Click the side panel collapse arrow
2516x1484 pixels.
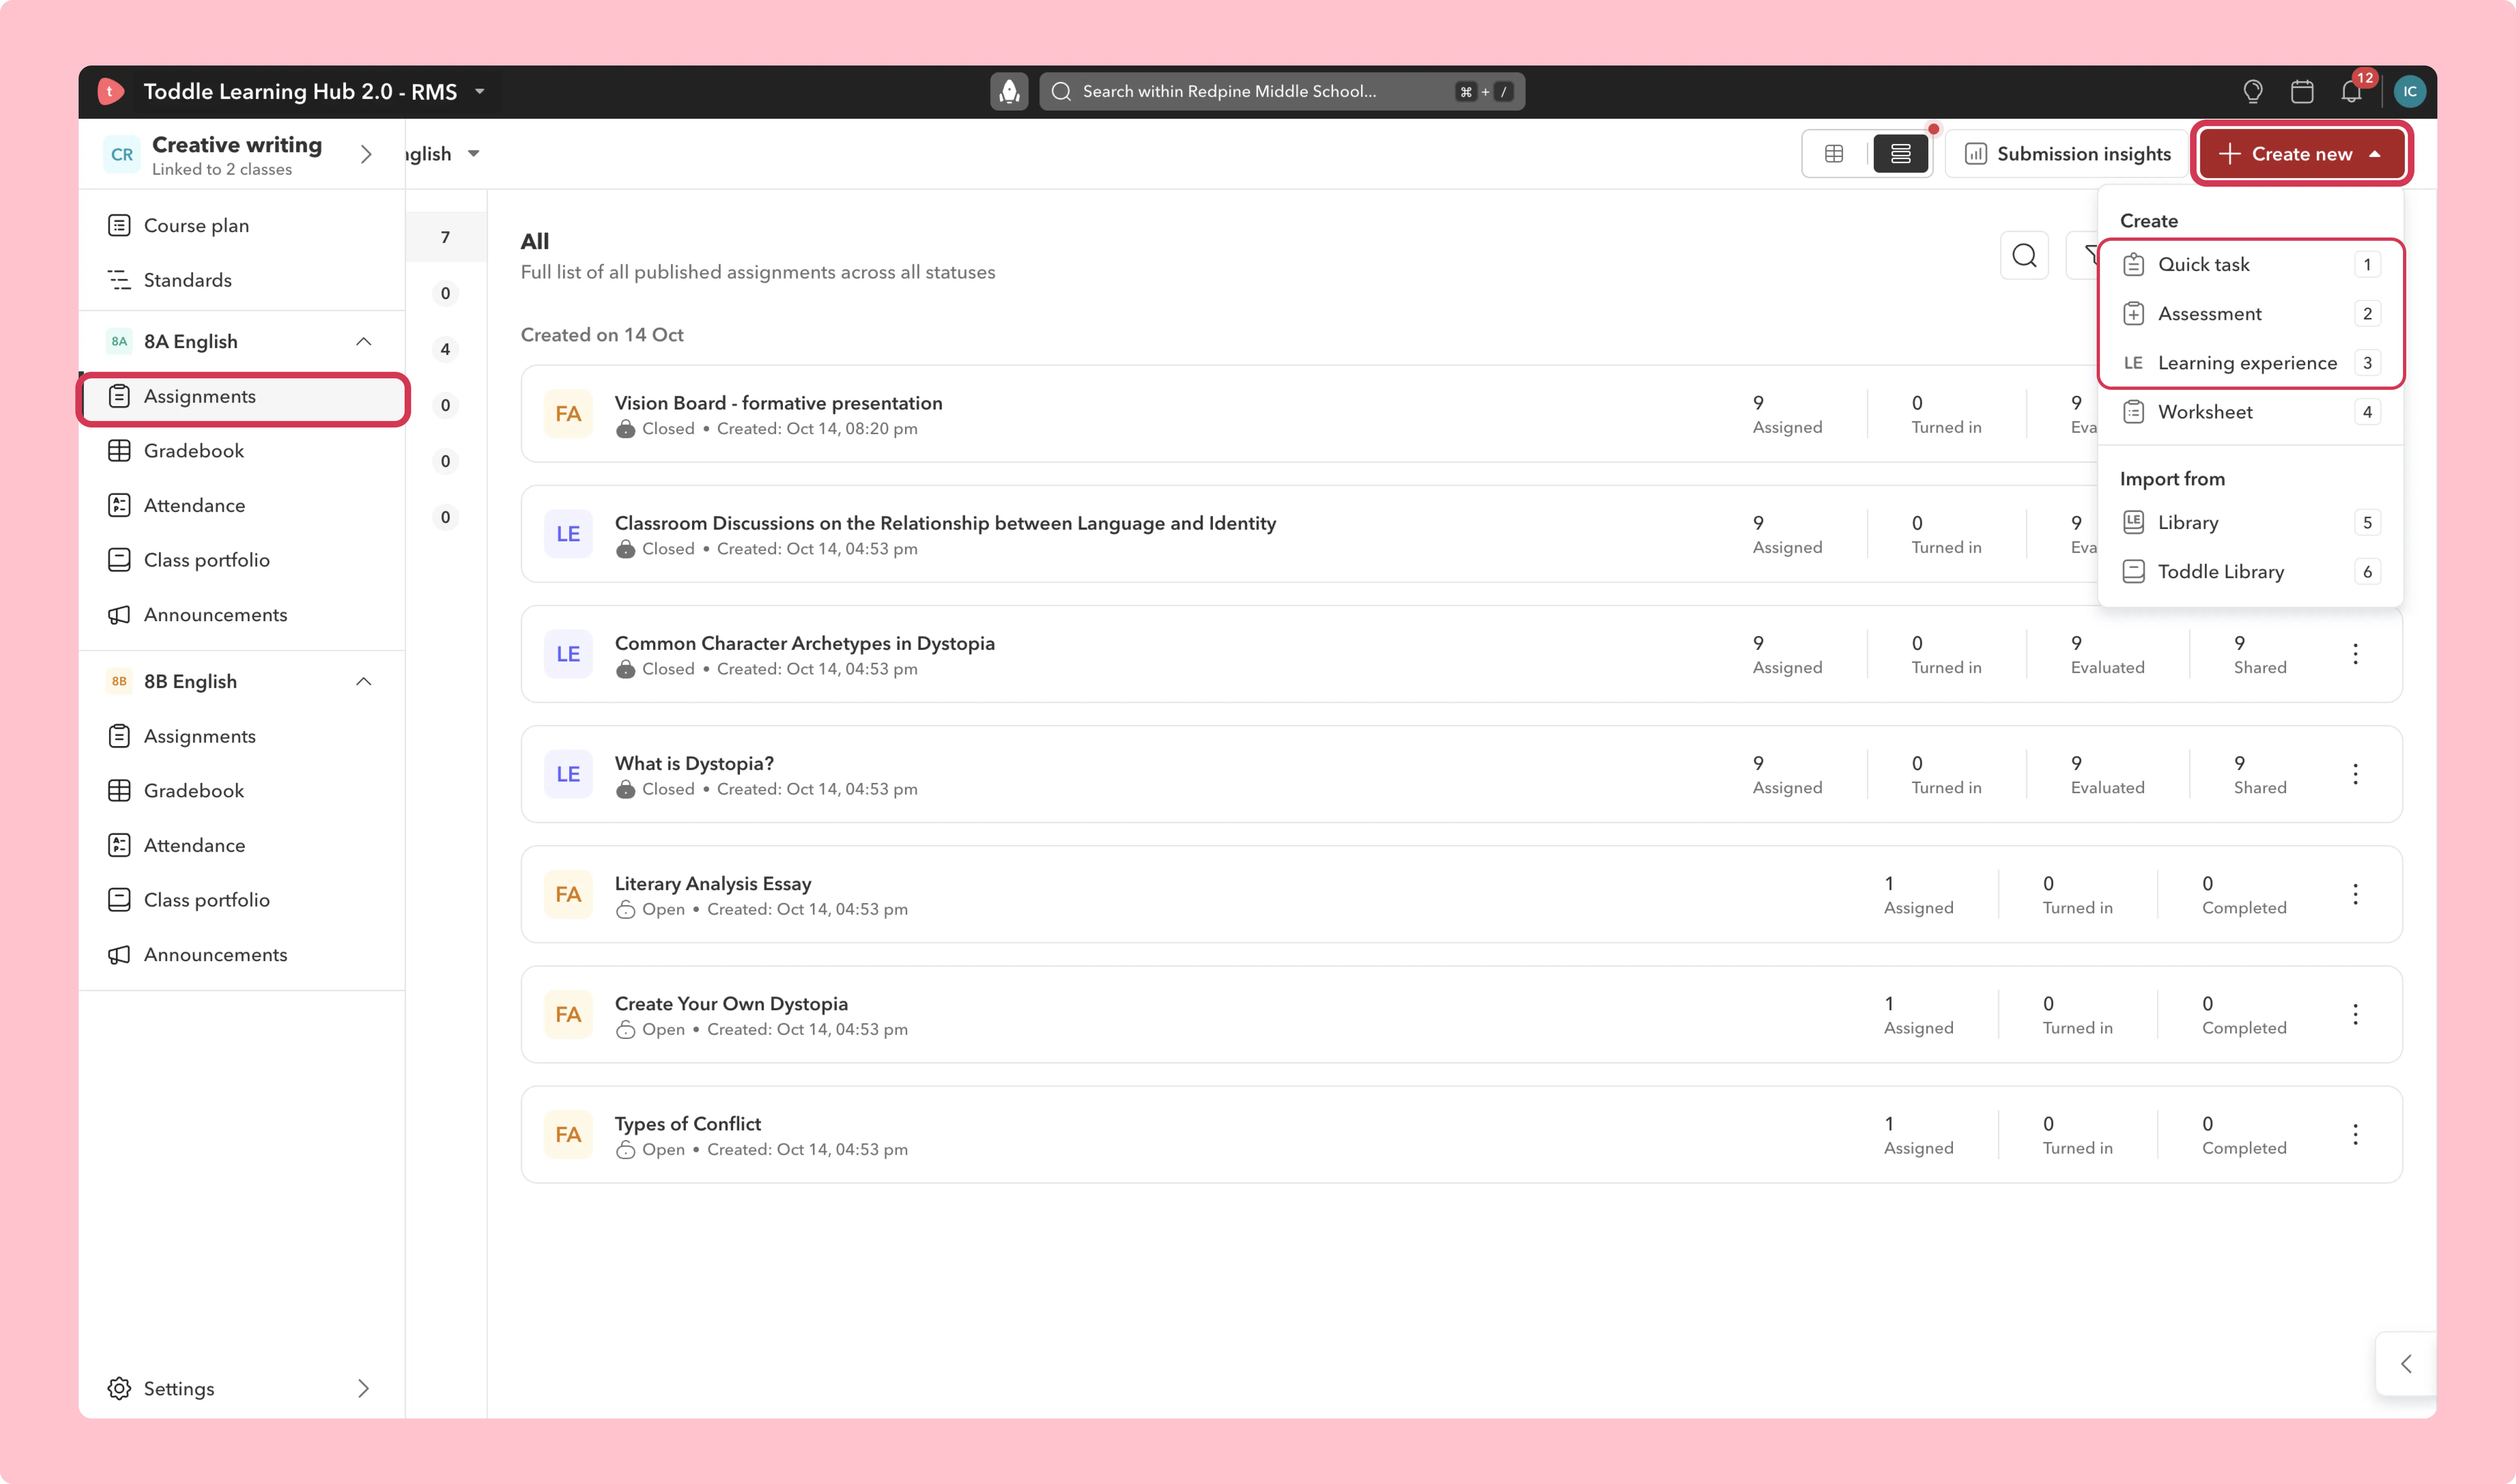[2406, 1364]
